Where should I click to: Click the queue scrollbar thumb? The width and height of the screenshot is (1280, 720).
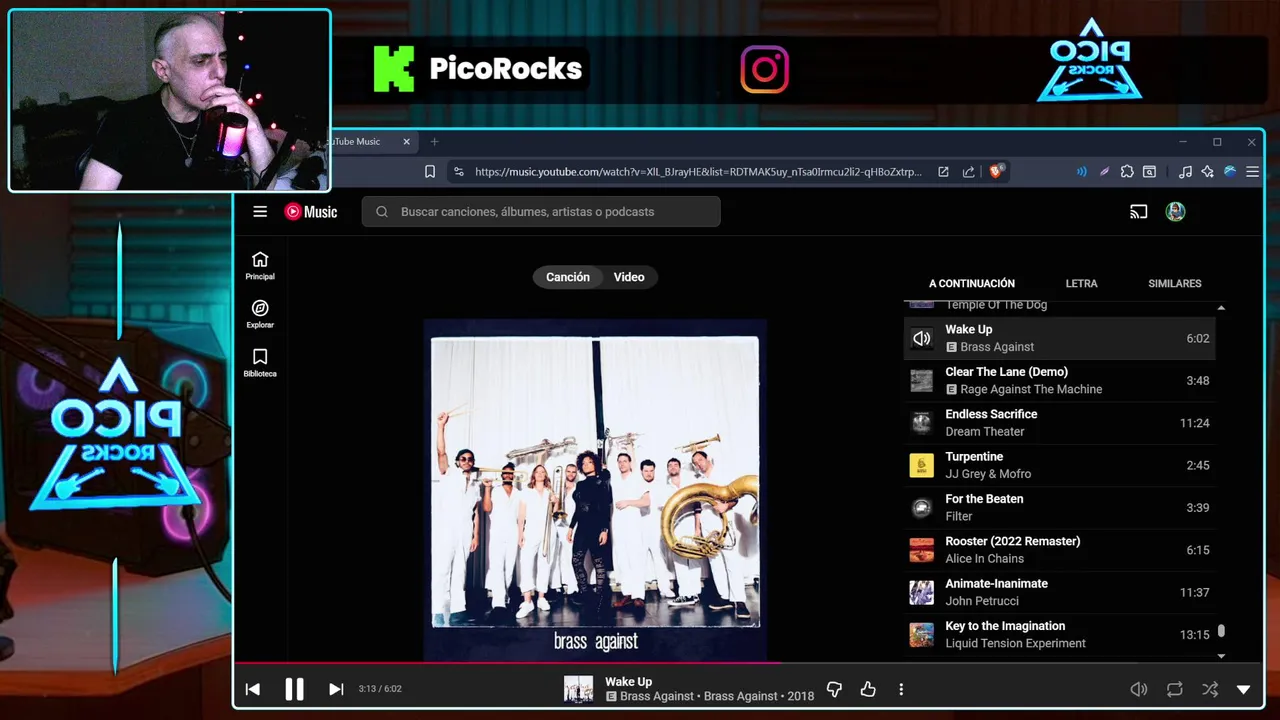click(1221, 632)
